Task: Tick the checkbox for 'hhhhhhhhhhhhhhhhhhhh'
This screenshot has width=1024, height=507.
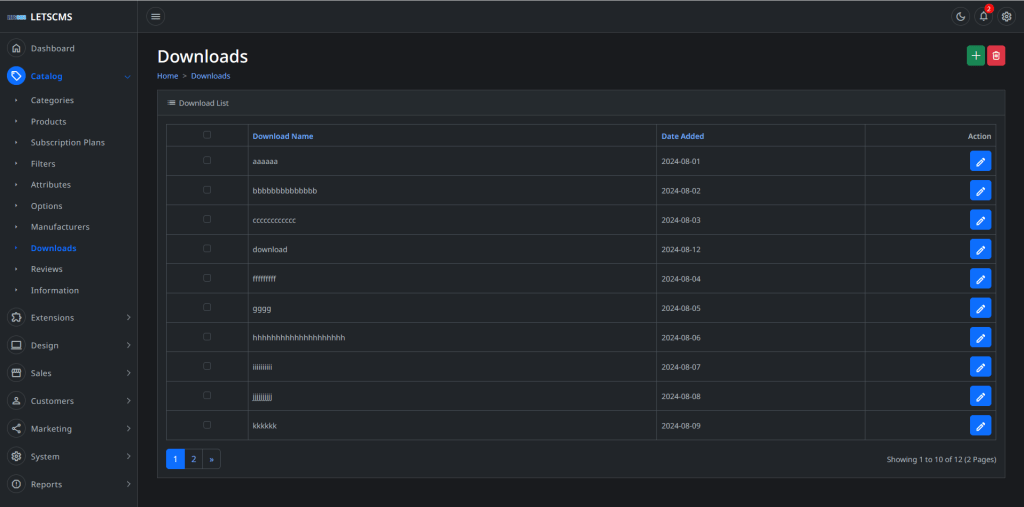Action: [x=207, y=336]
